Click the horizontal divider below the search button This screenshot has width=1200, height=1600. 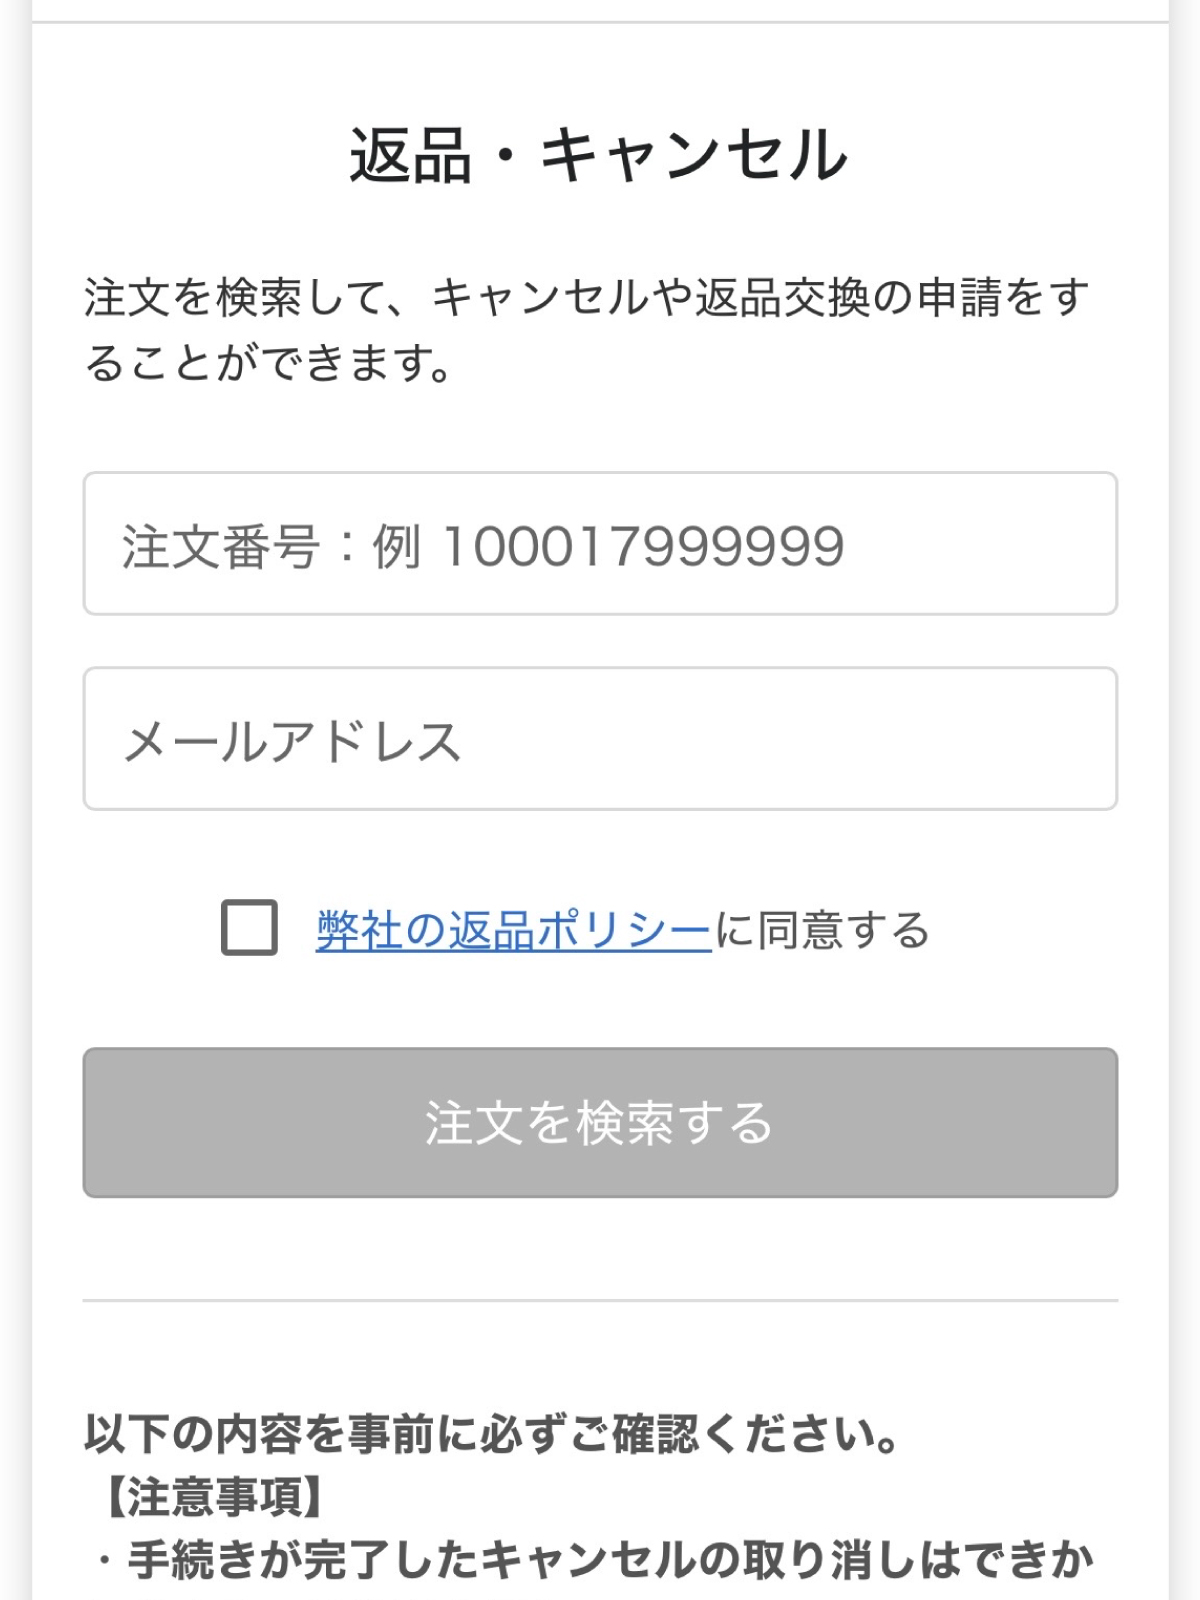point(600,1301)
